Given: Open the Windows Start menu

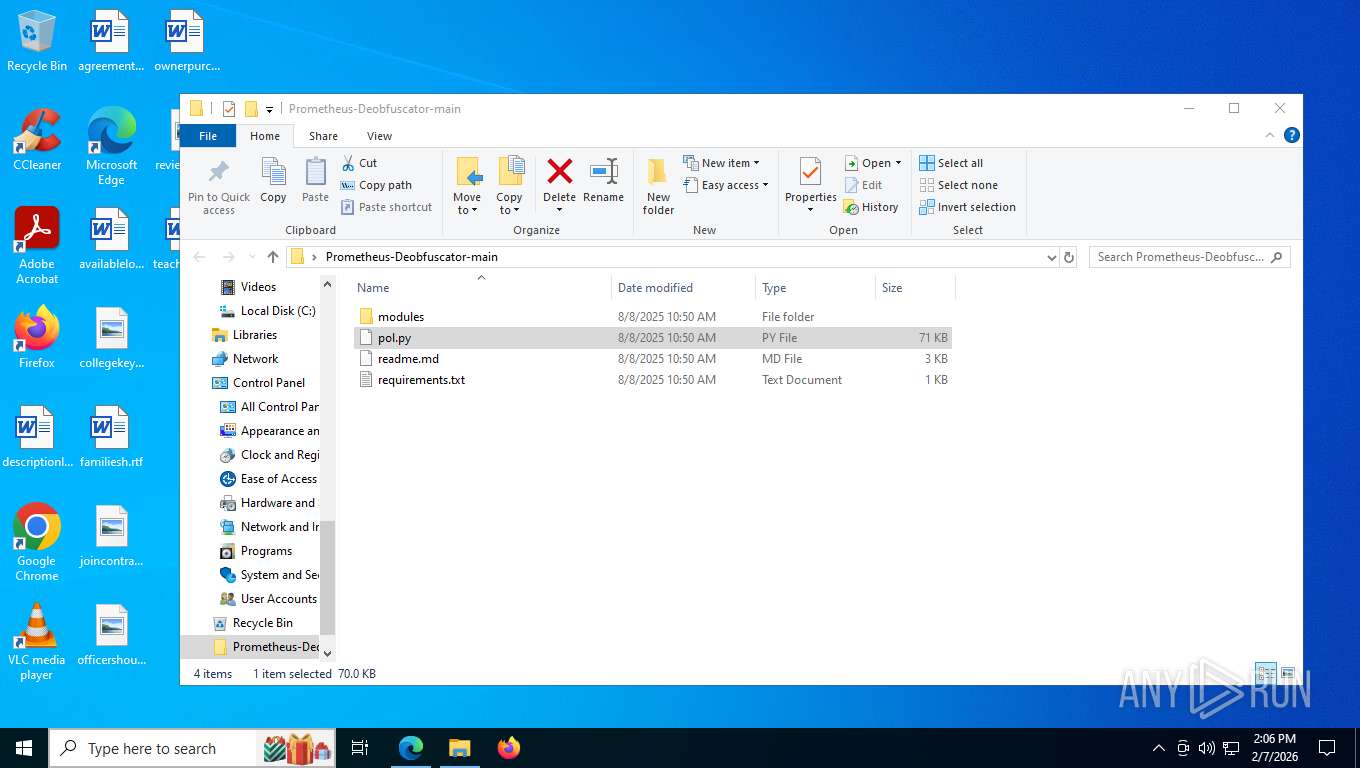Looking at the screenshot, I should 24,748.
